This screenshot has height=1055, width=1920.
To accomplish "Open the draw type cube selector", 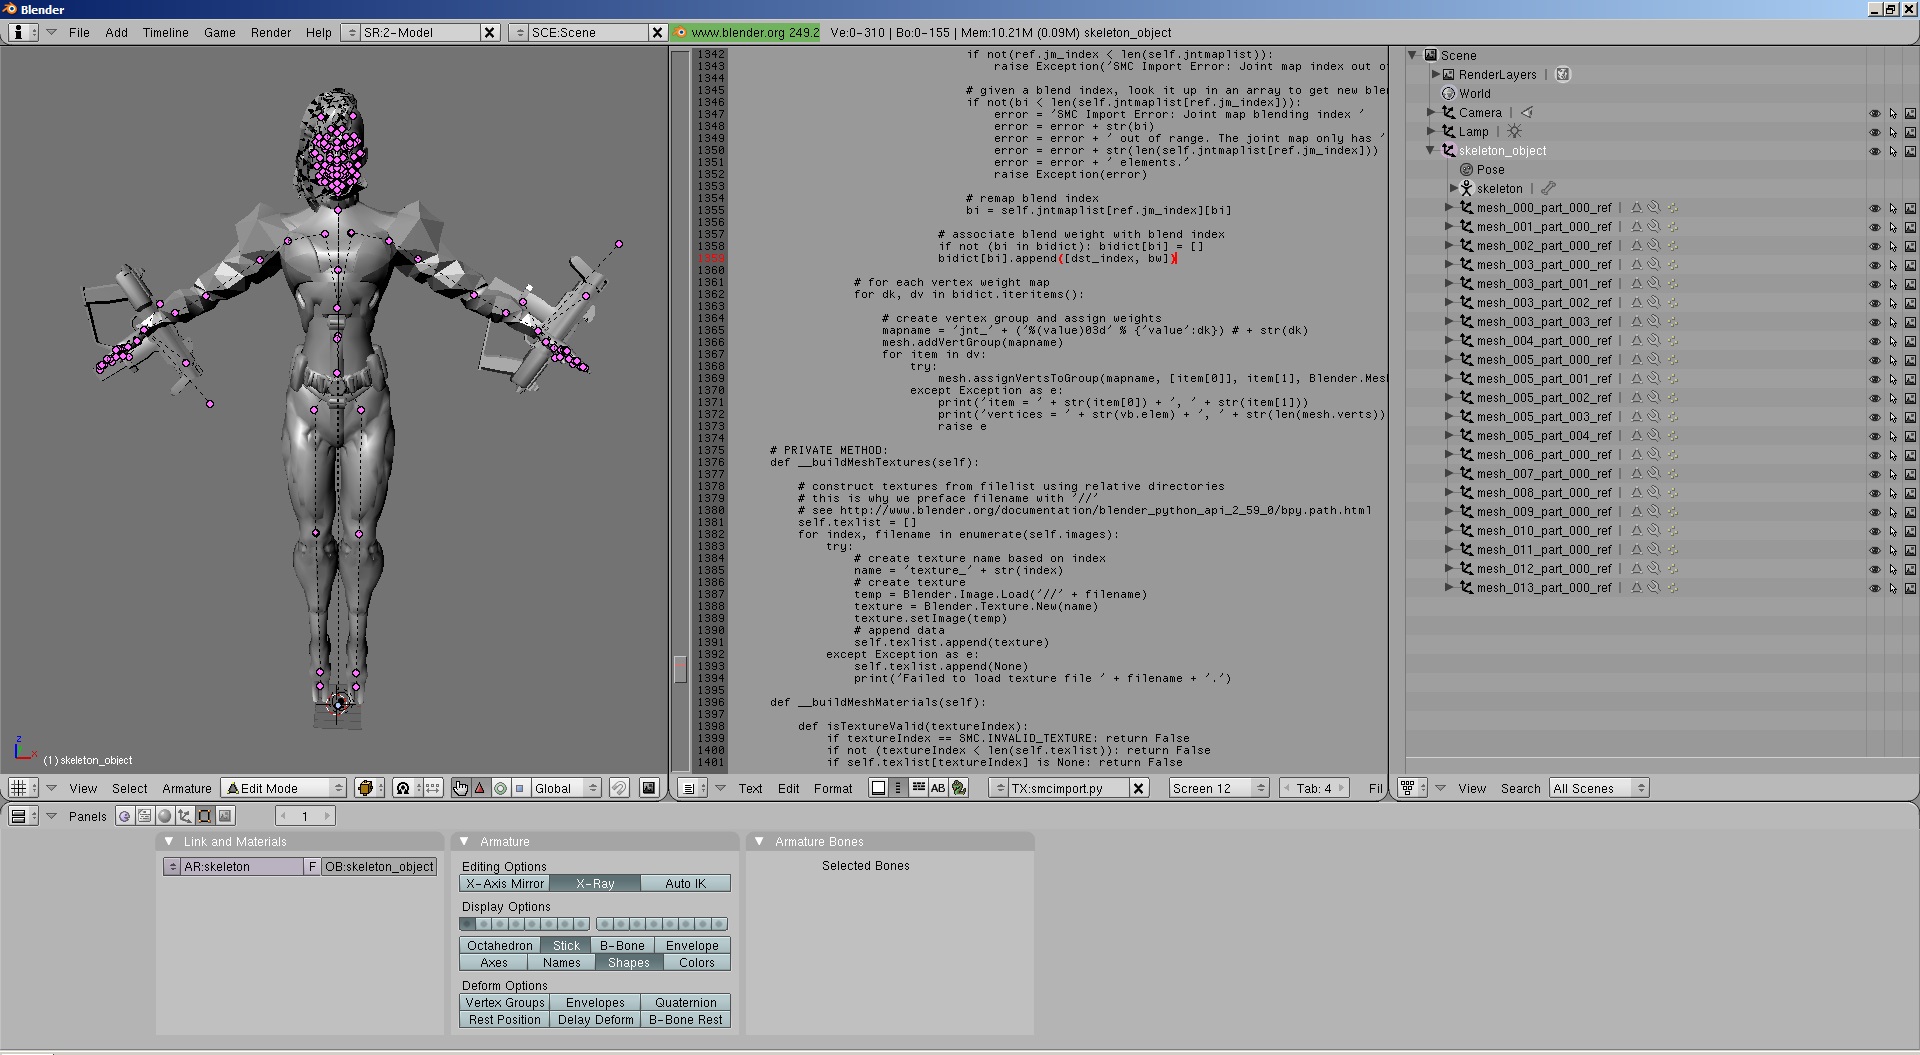I will (x=370, y=788).
